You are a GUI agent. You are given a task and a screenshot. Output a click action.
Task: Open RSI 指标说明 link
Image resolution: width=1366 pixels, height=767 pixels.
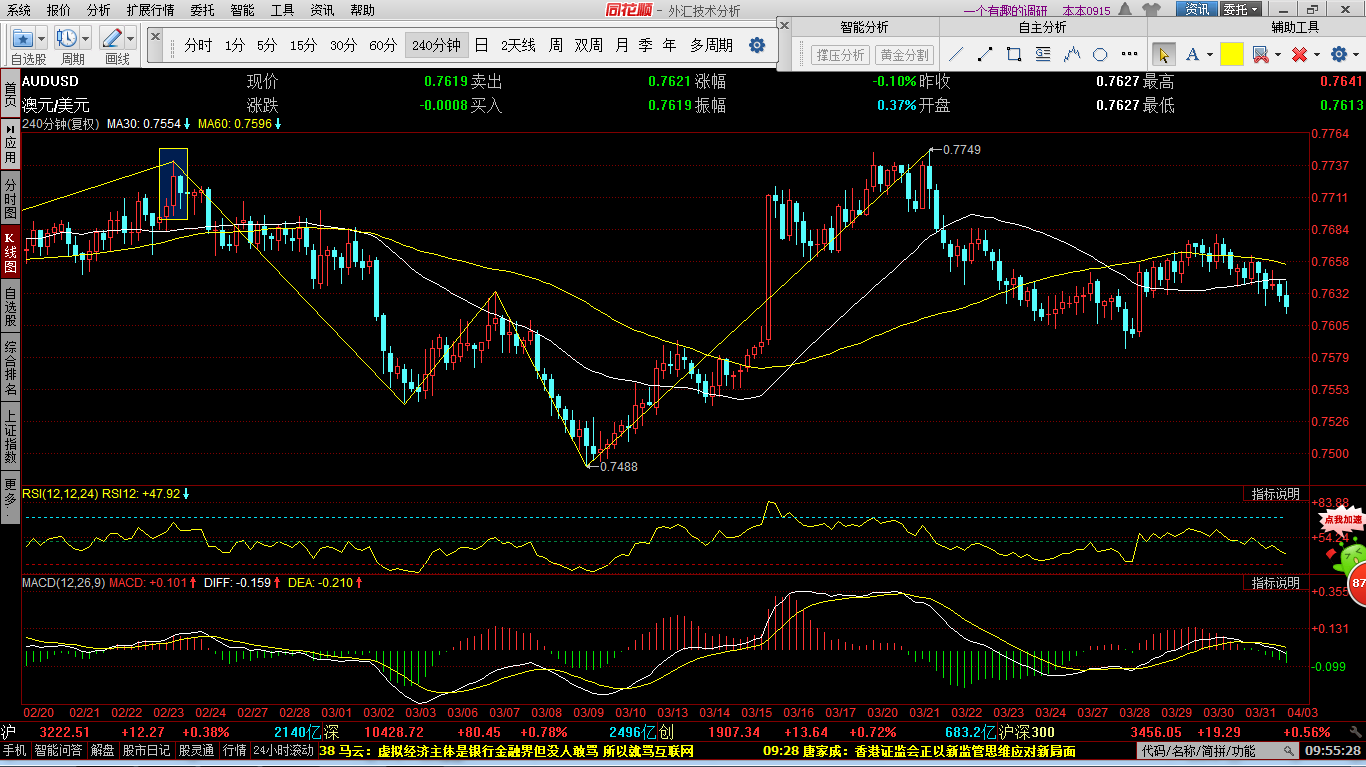pos(1276,494)
